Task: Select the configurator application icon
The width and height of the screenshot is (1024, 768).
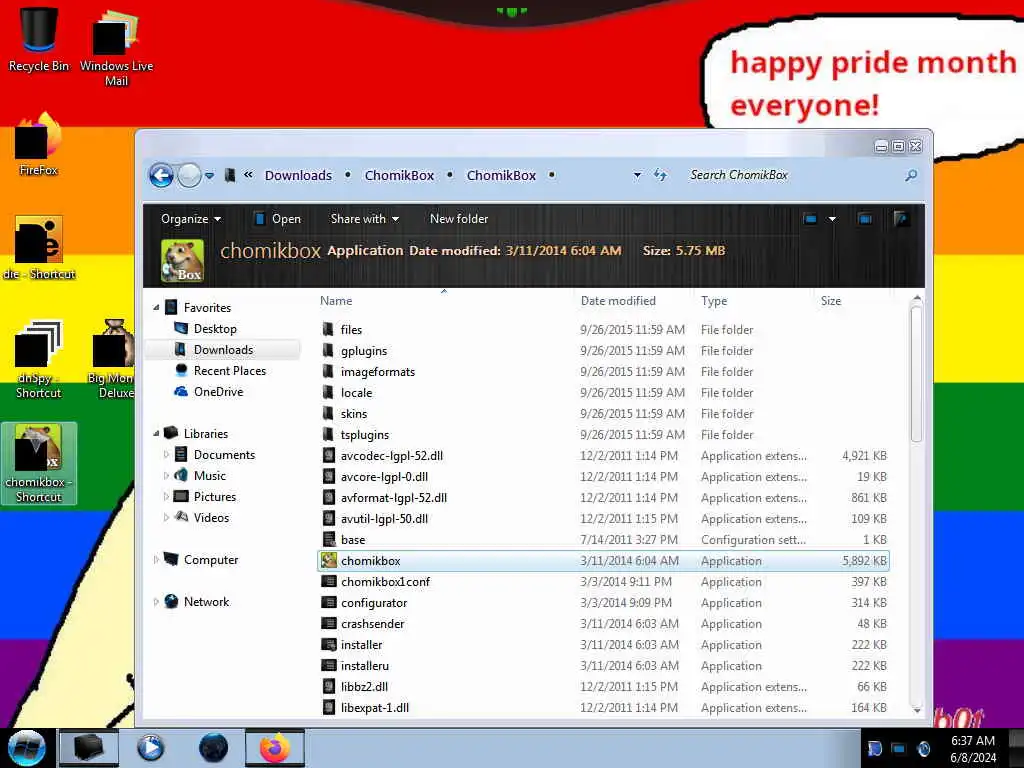Action: (x=329, y=602)
